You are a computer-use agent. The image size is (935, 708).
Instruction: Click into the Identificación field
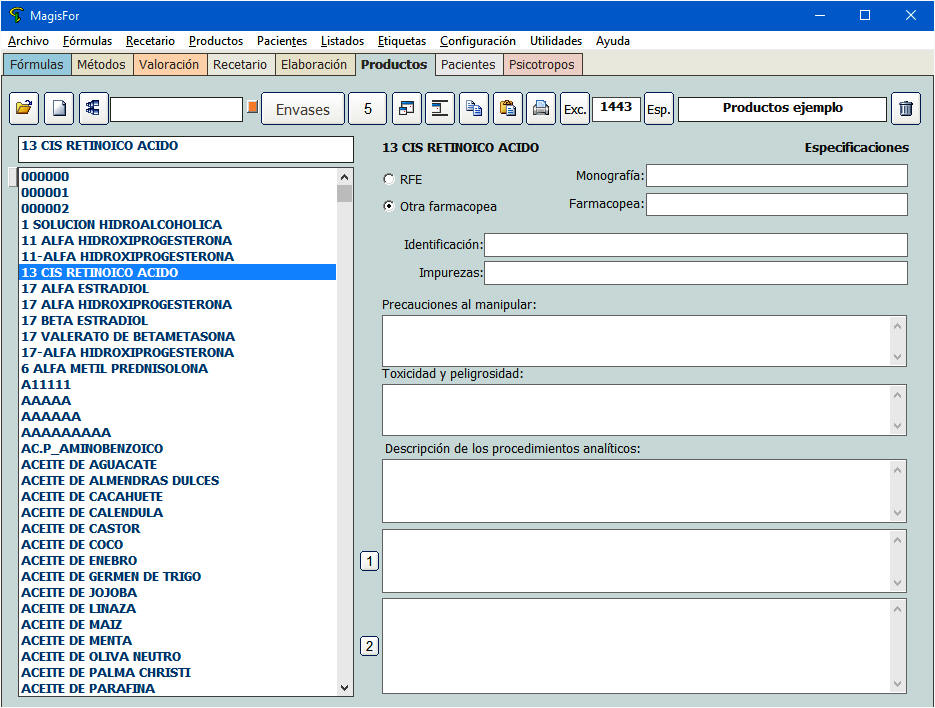pyautogui.click(x=696, y=245)
